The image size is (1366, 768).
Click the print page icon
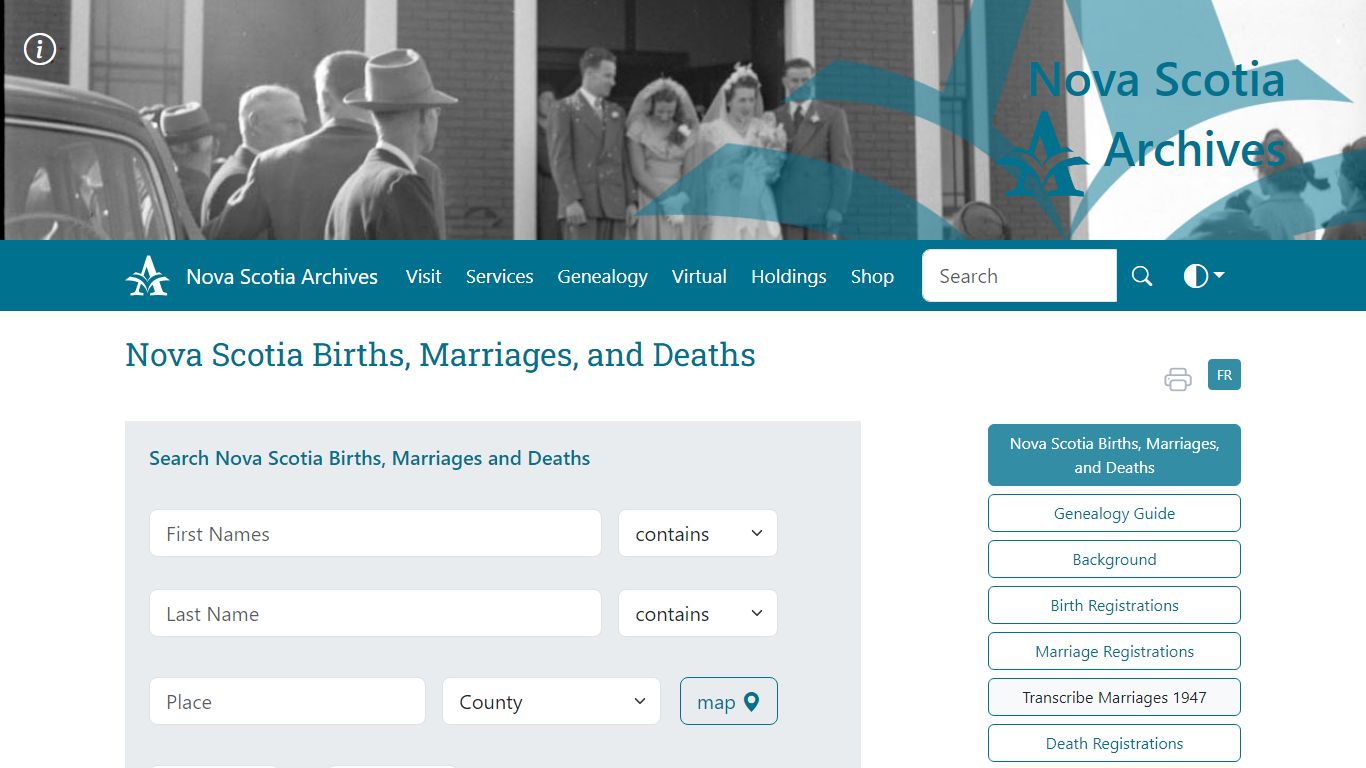1178,379
